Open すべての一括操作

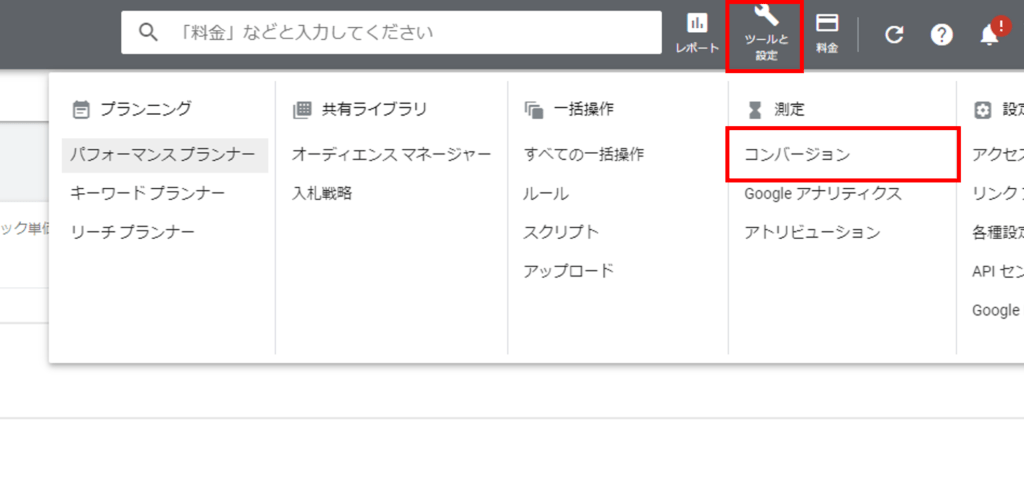click(x=584, y=155)
